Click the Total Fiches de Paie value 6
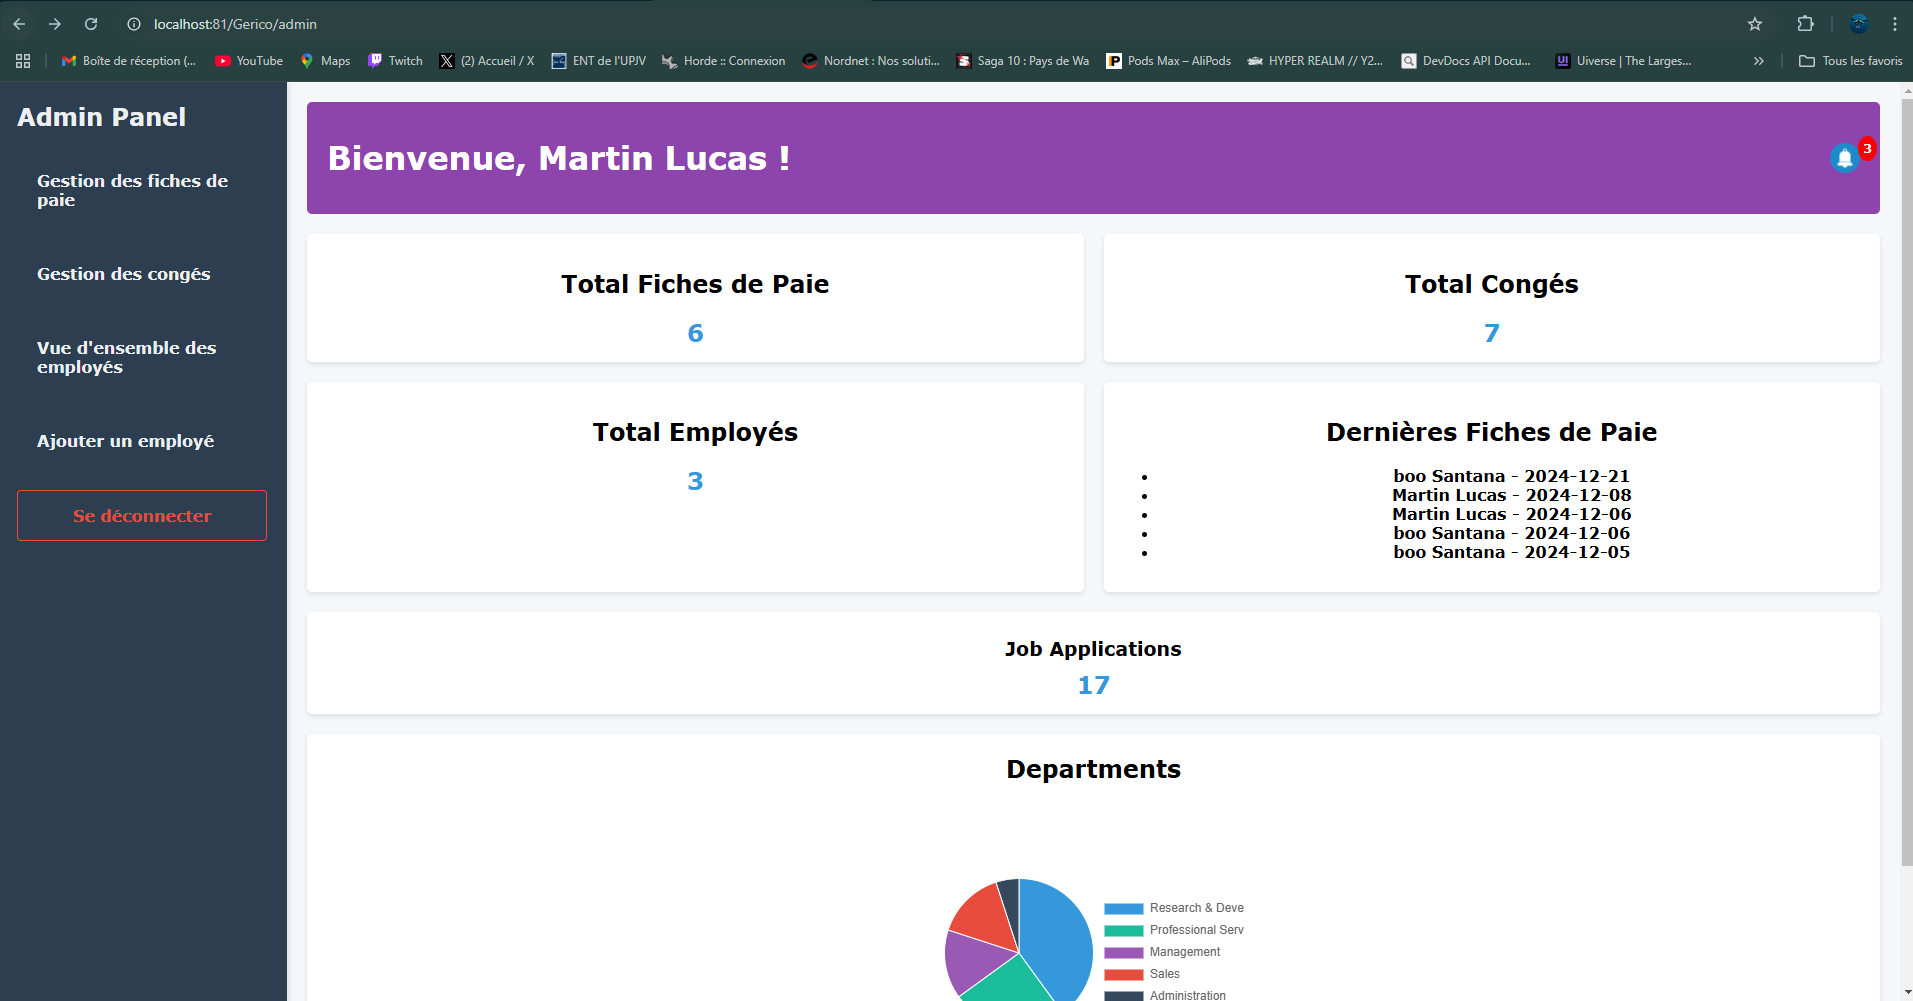 [x=695, y=333]
